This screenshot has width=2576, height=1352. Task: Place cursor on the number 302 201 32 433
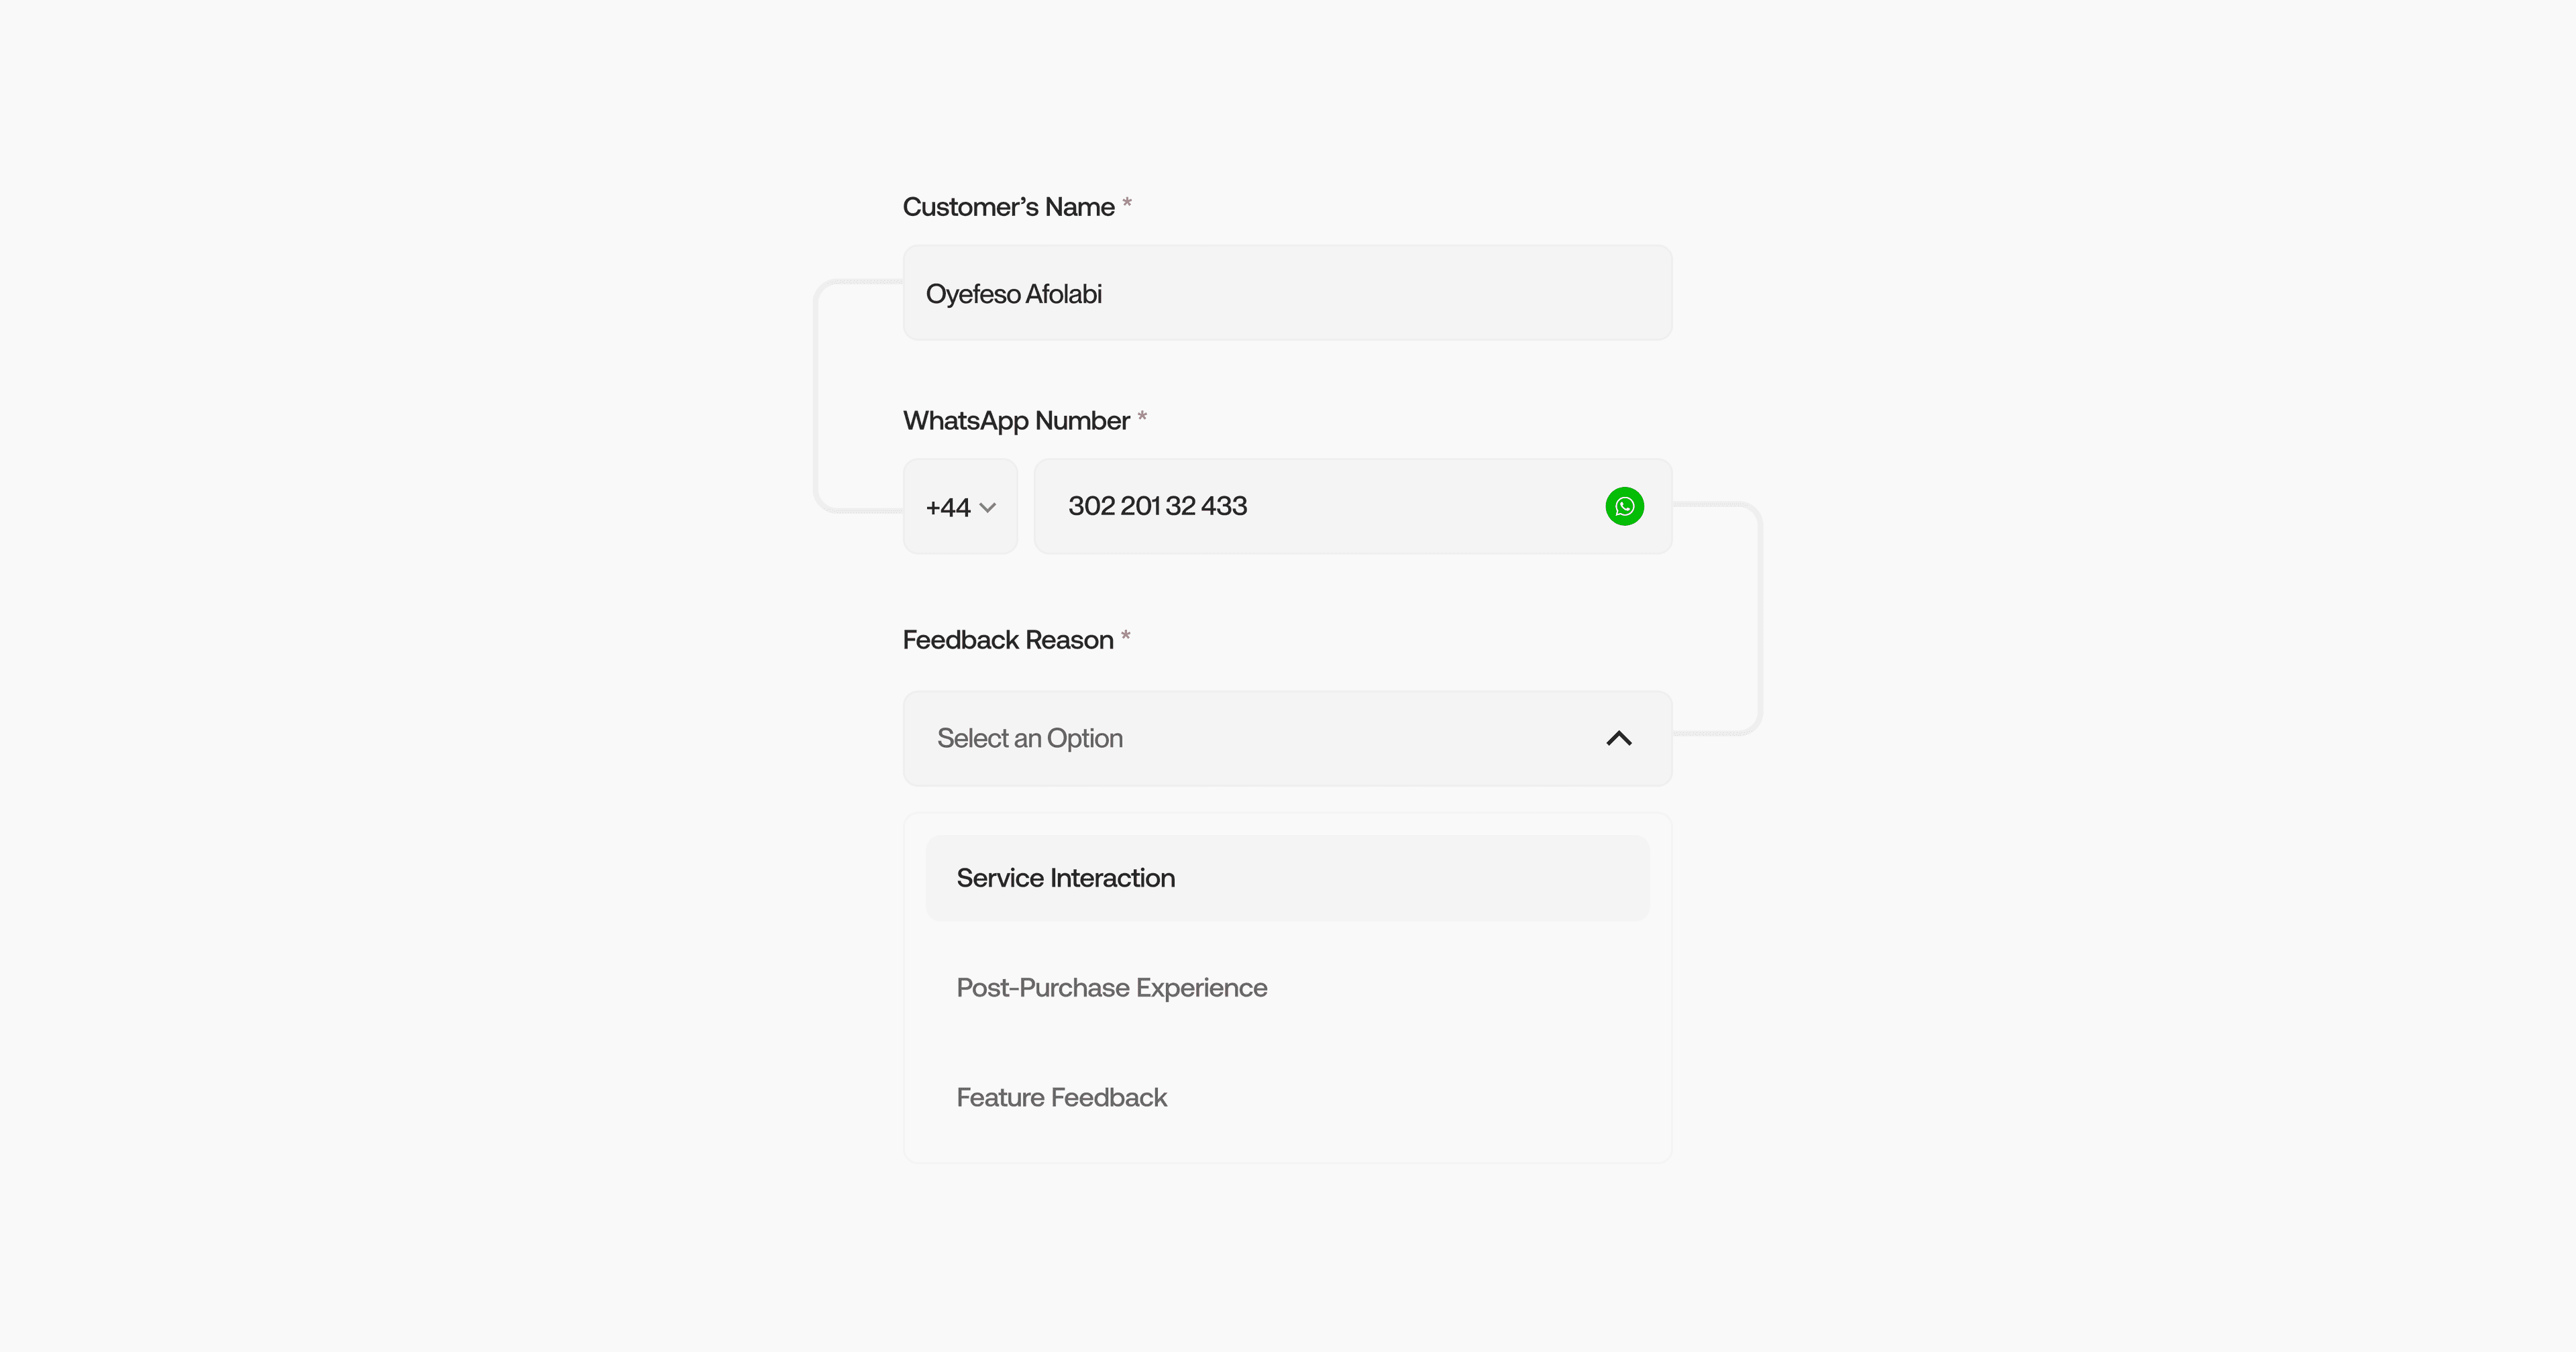[x=1157, y=506]
